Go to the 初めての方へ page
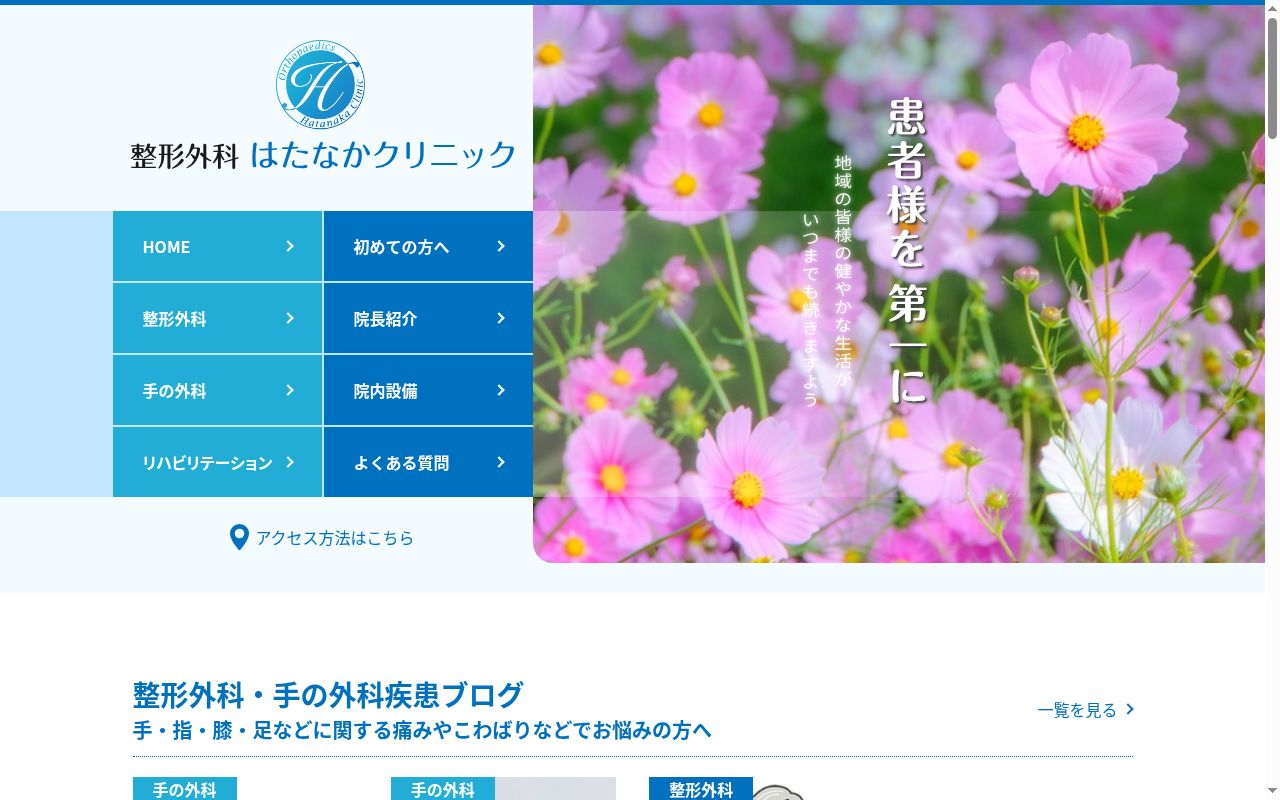Viewport: 1280px width, 800px height. [x=428, y=246]
